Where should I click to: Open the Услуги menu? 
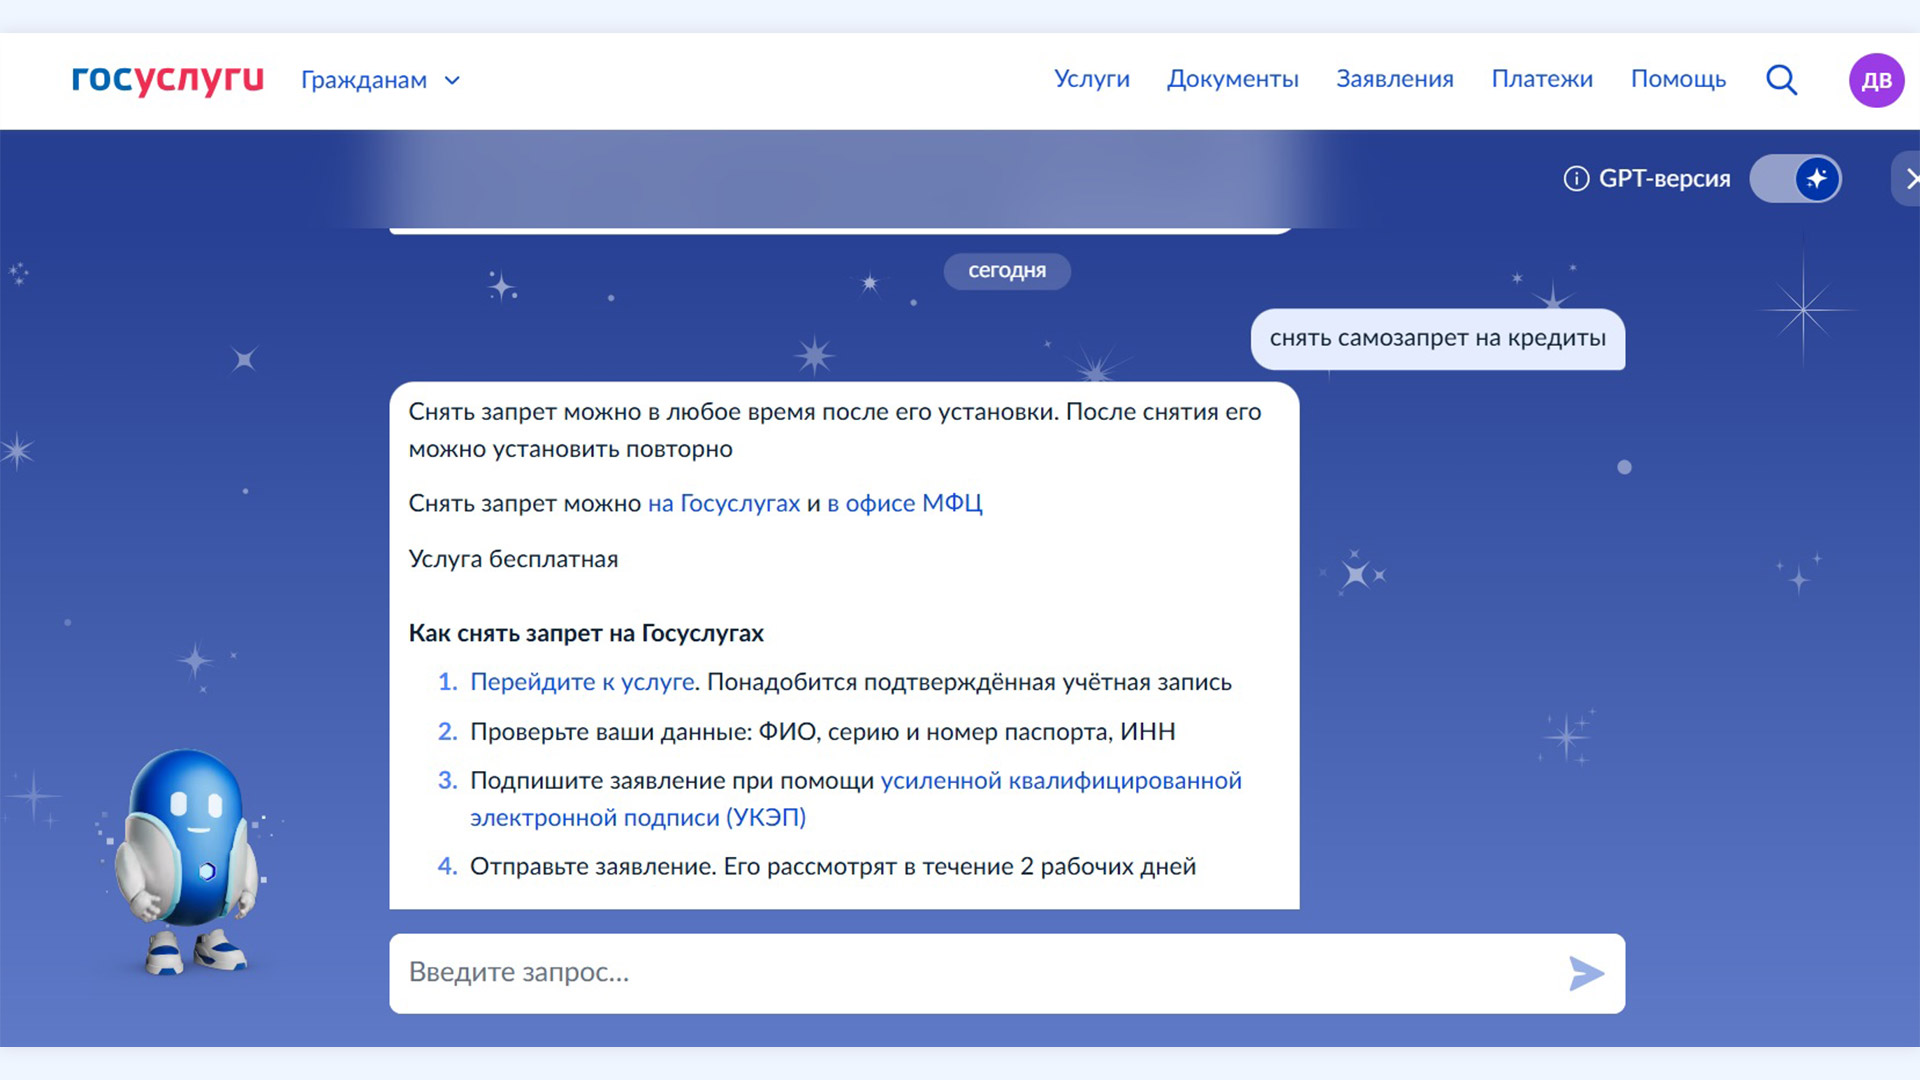1091,79
